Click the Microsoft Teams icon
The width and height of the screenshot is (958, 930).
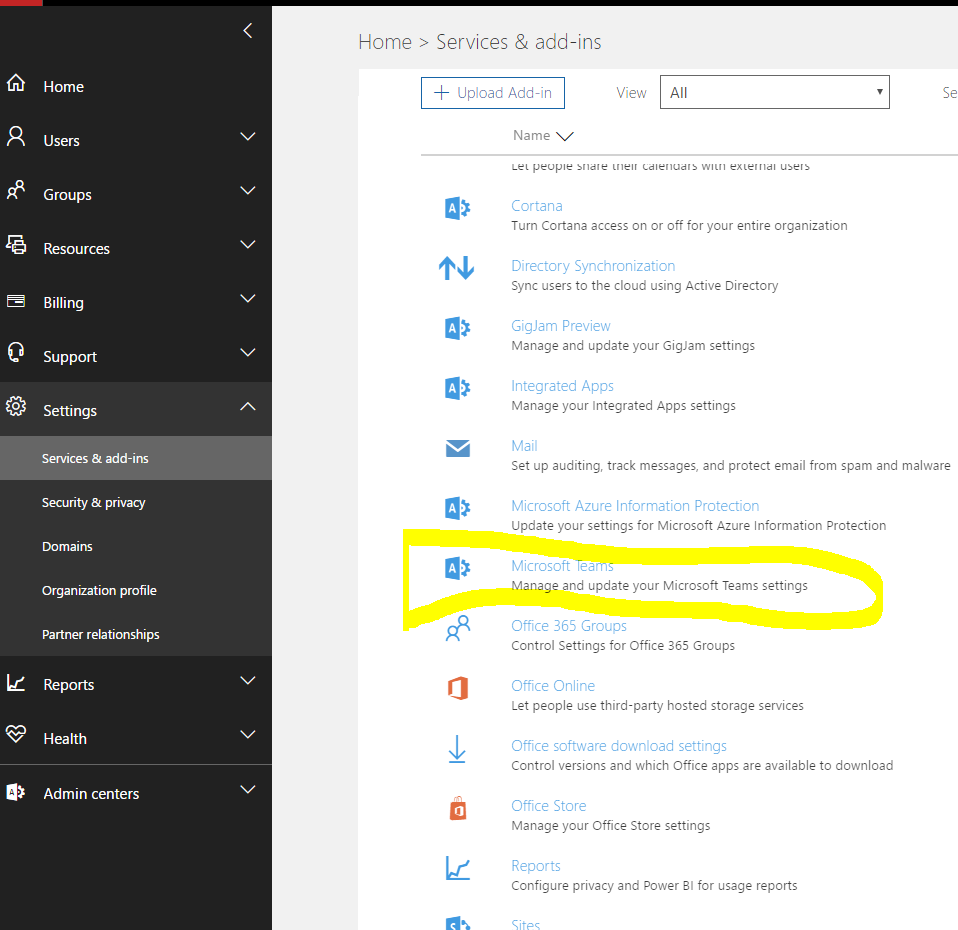click(x=457, y=568)
